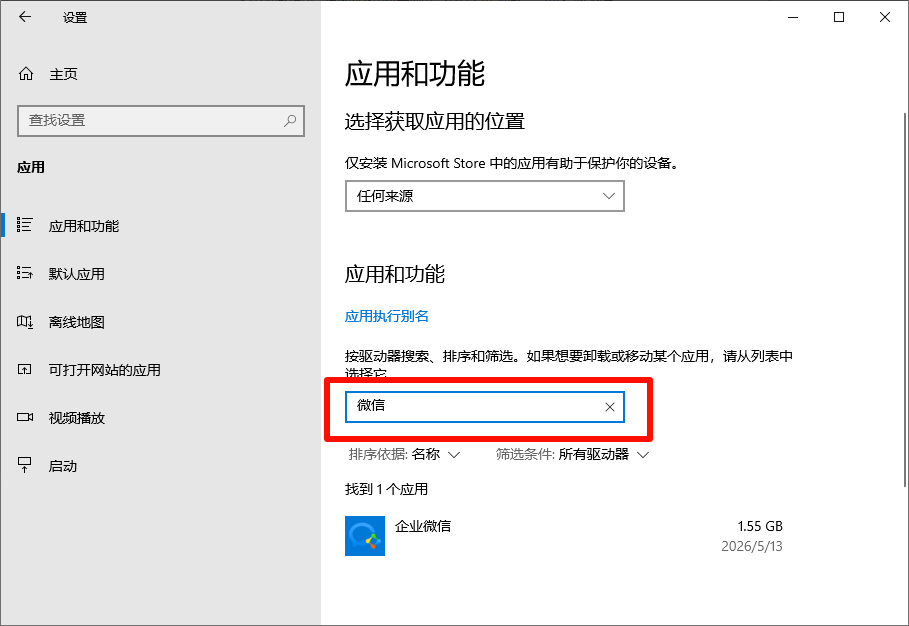
Task: Close the Settings window
Action: pos(885,17)
